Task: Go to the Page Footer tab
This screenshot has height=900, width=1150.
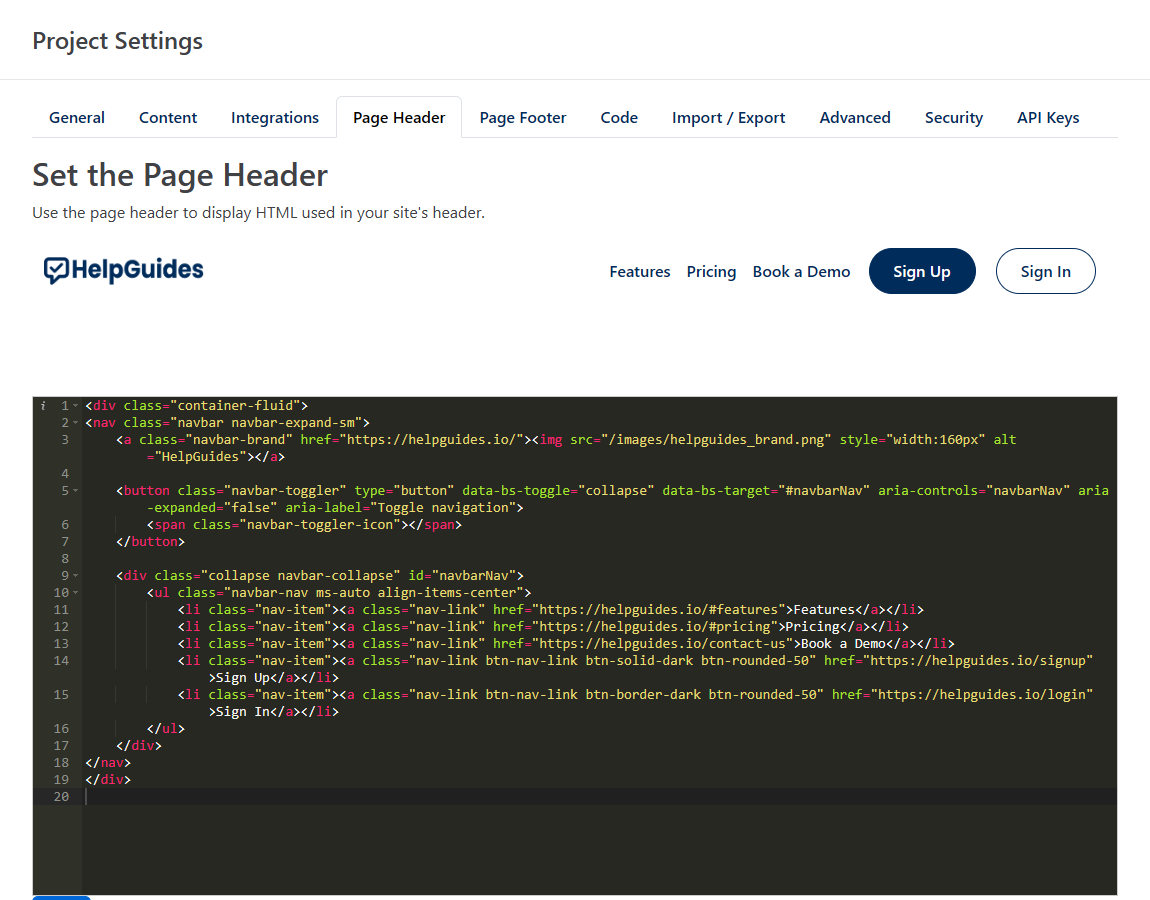Action: pos(523,117)
